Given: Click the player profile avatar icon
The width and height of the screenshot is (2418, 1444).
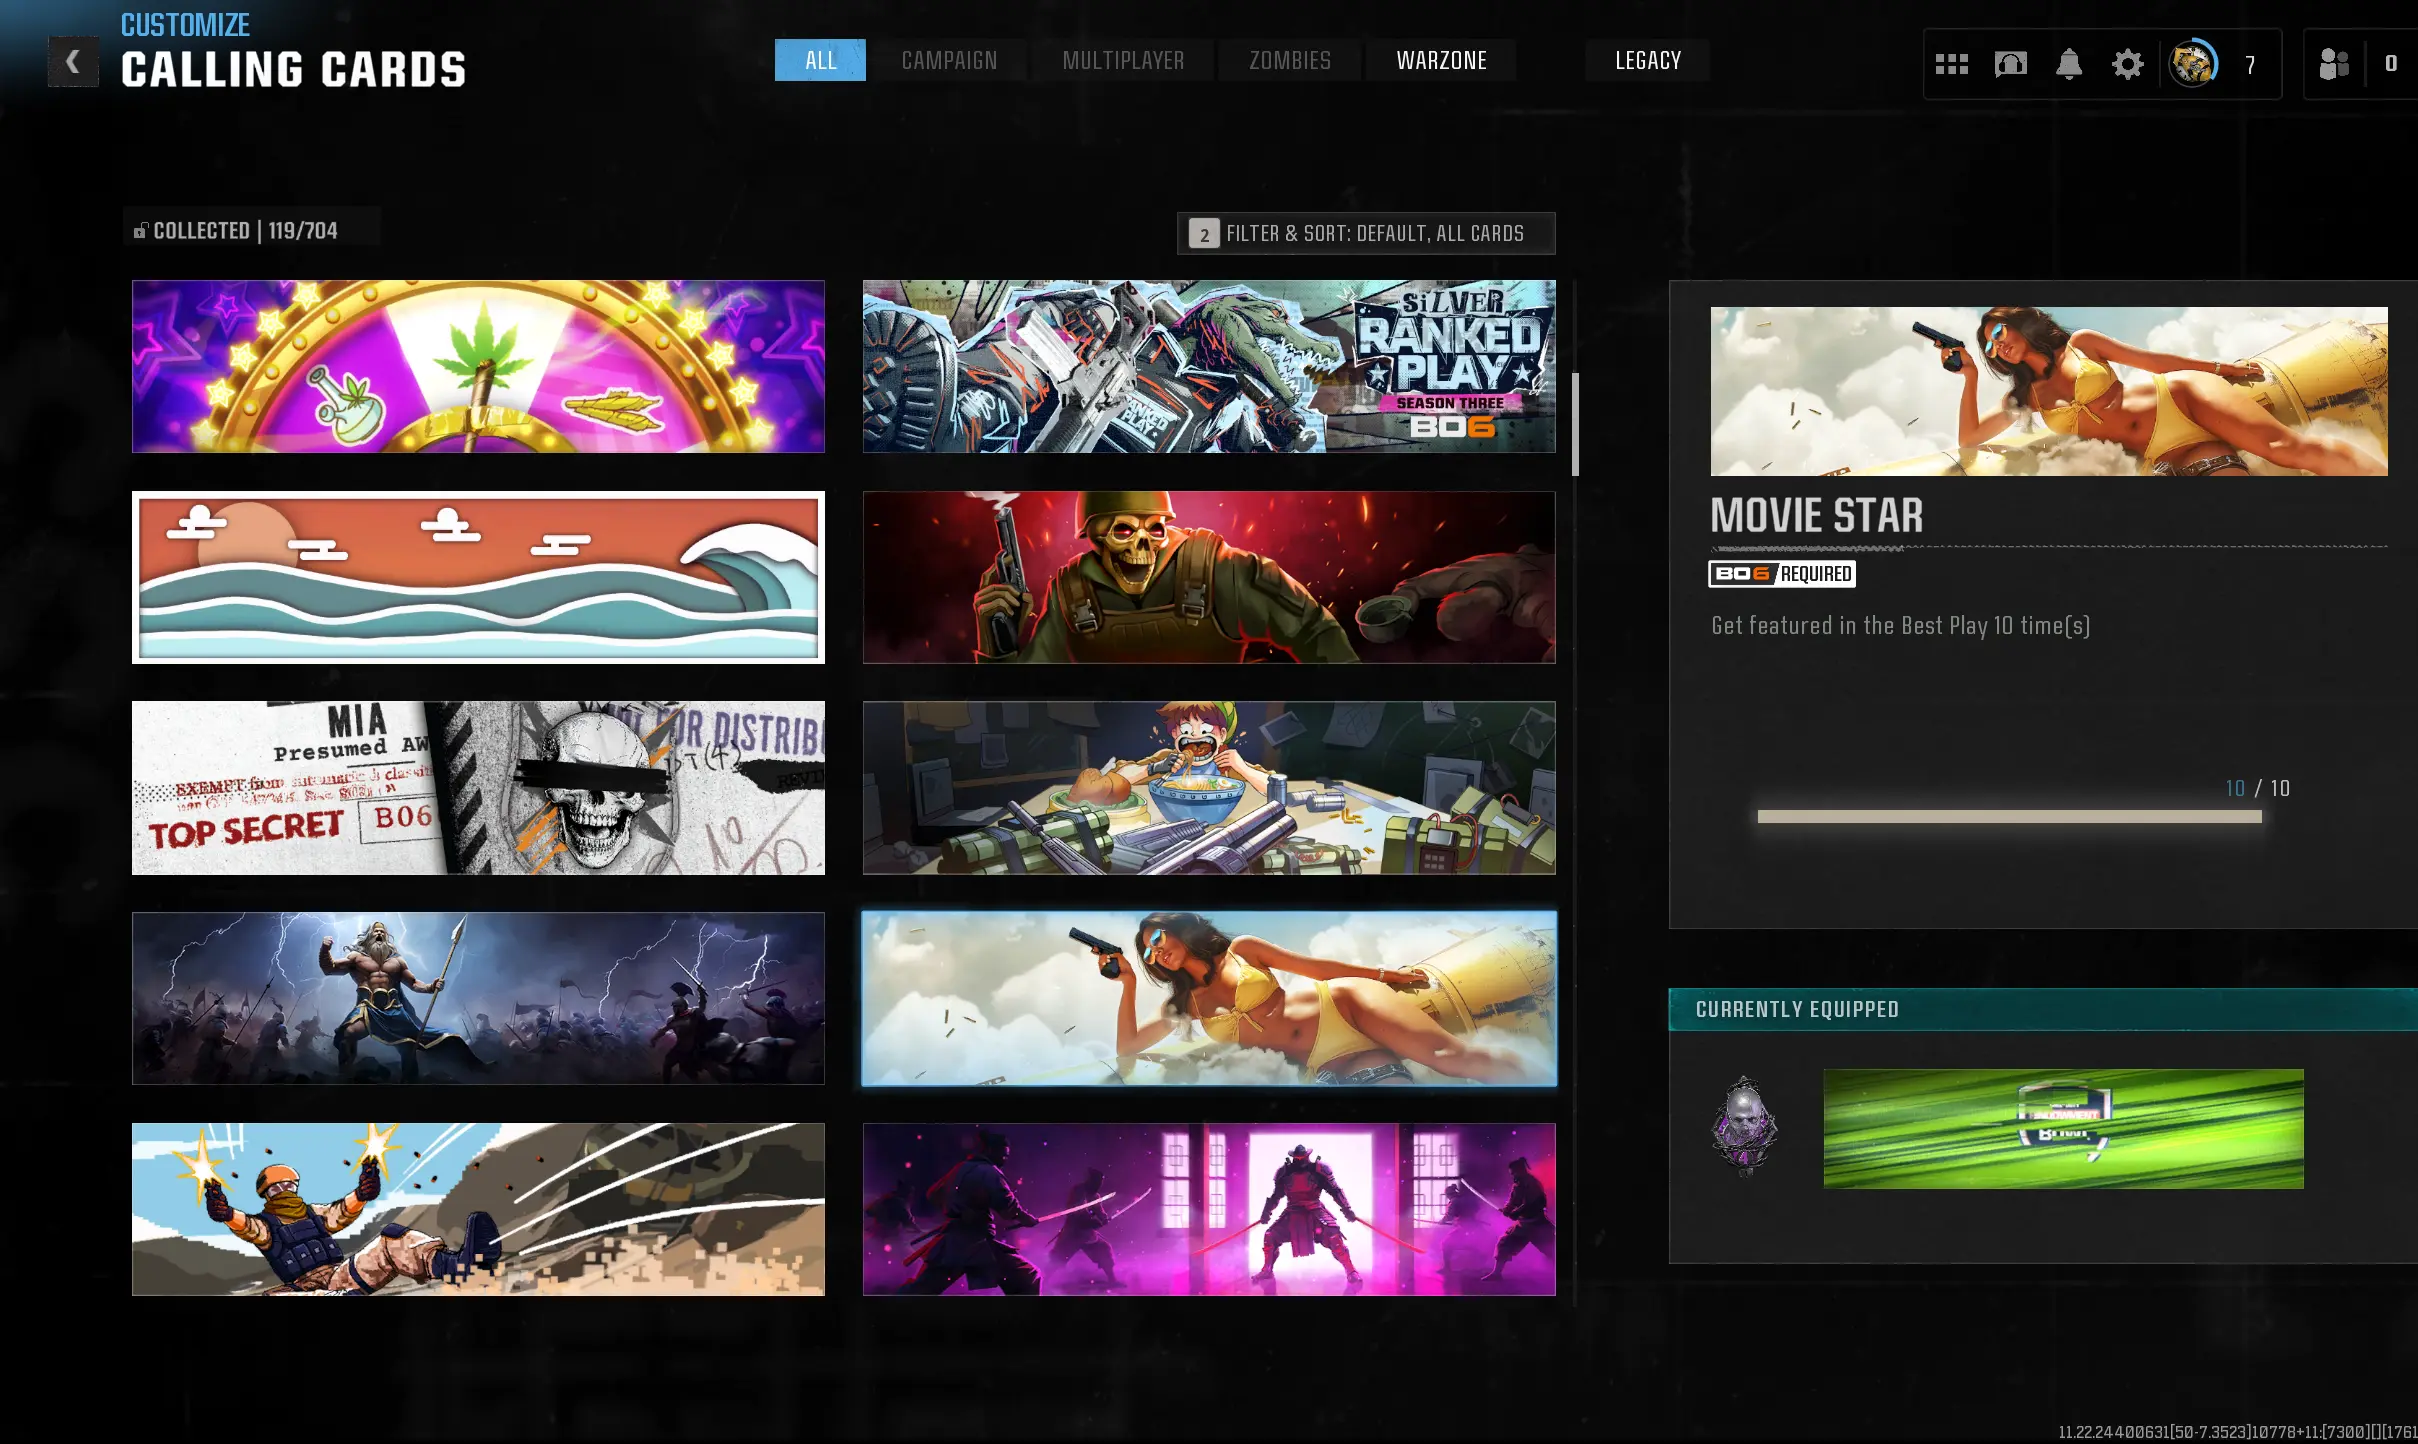Looking at the screenshot, I should [2192, 65].
